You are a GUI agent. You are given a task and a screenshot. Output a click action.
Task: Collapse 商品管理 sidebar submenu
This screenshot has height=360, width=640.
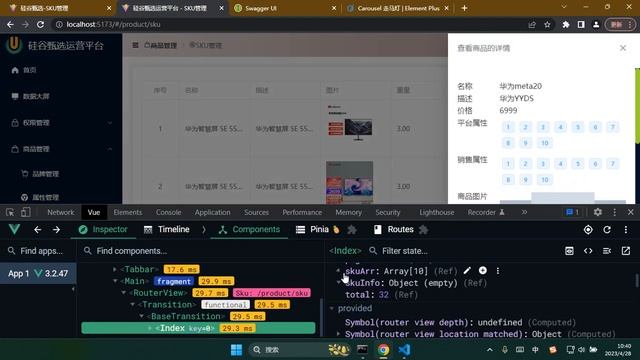(61, 149)
